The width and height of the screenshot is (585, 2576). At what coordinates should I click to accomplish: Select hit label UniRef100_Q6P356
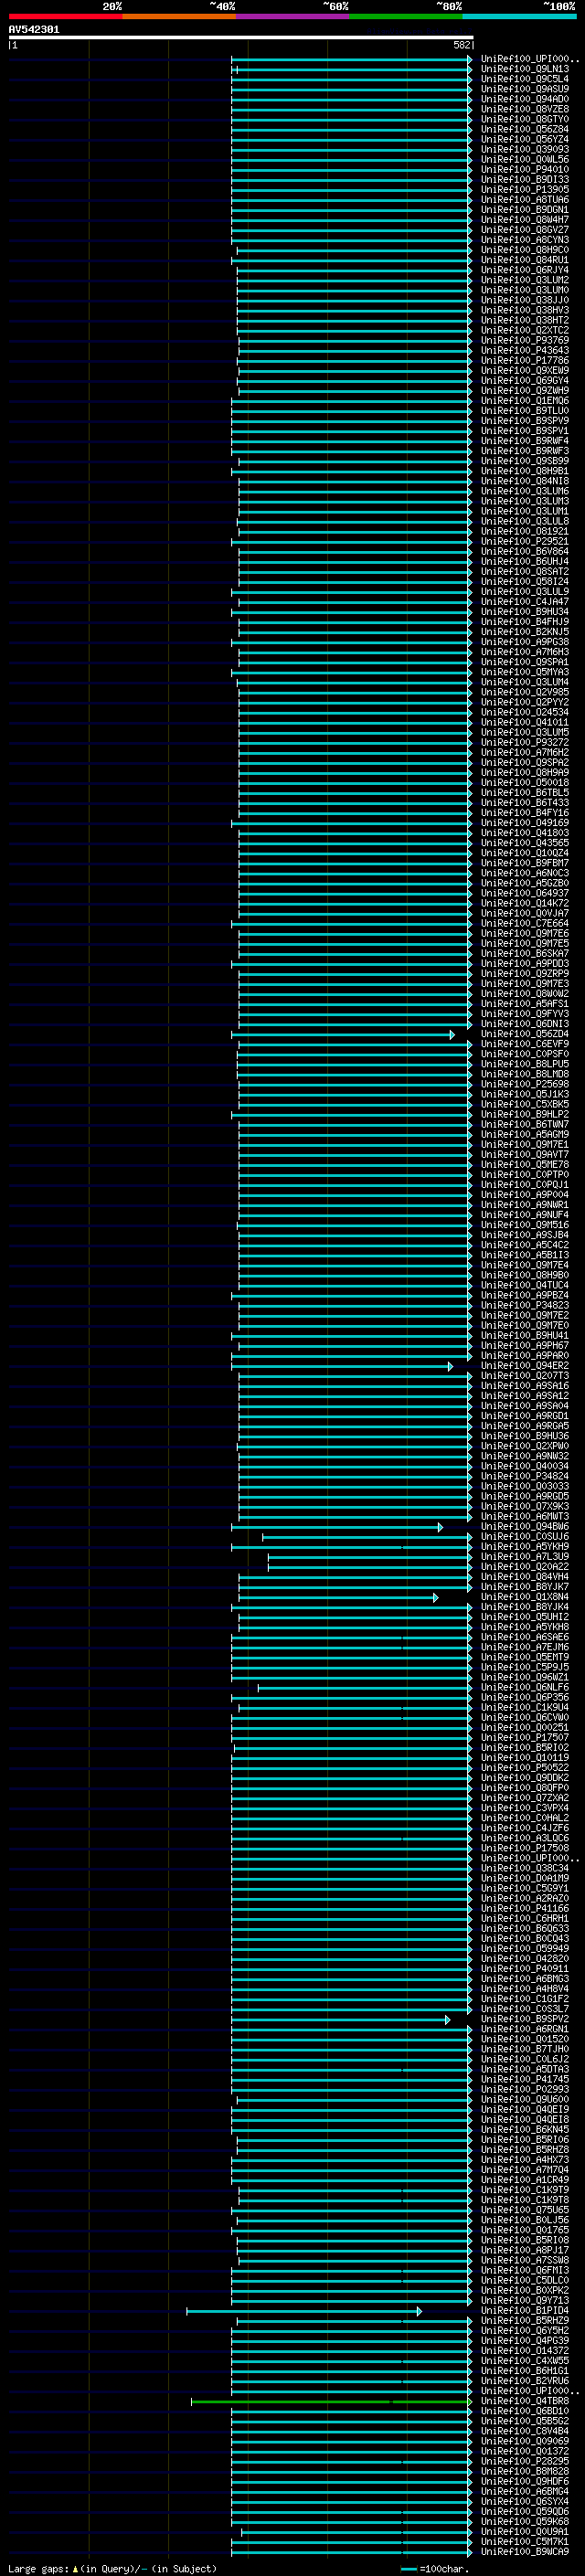click(x=525, y=1698)
